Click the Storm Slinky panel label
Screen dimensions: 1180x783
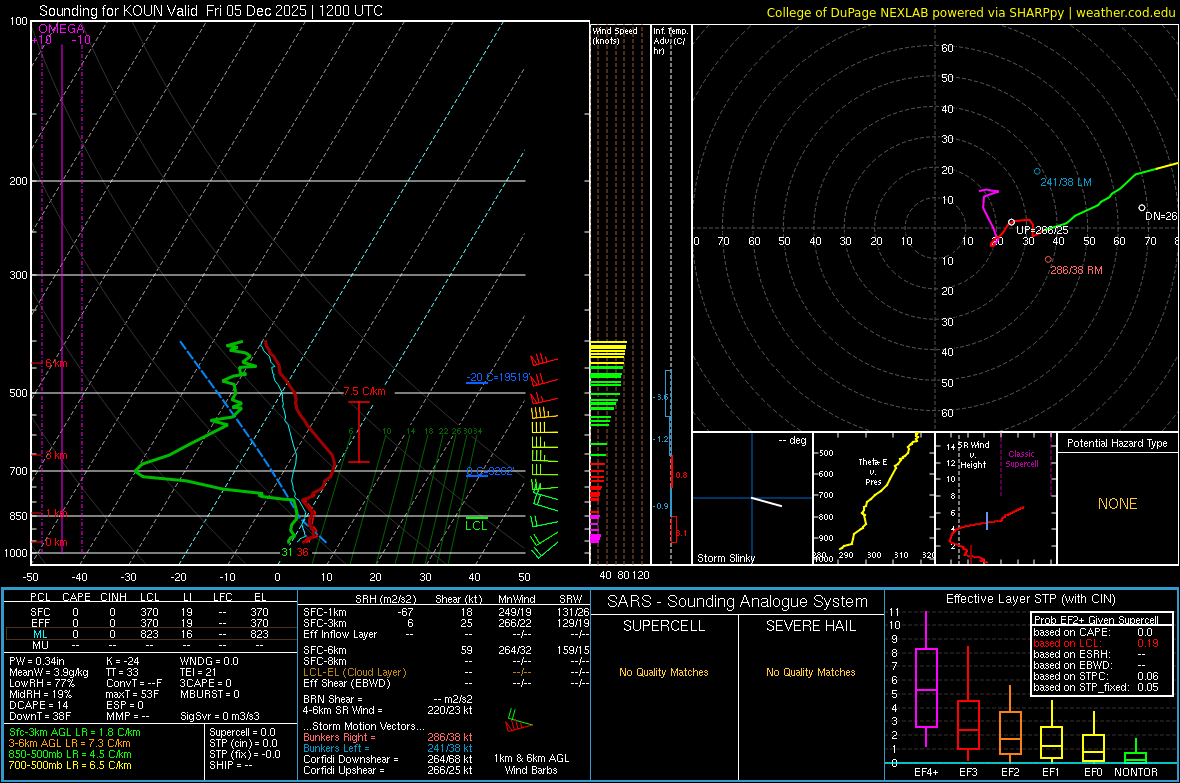(x=725, y=558)
